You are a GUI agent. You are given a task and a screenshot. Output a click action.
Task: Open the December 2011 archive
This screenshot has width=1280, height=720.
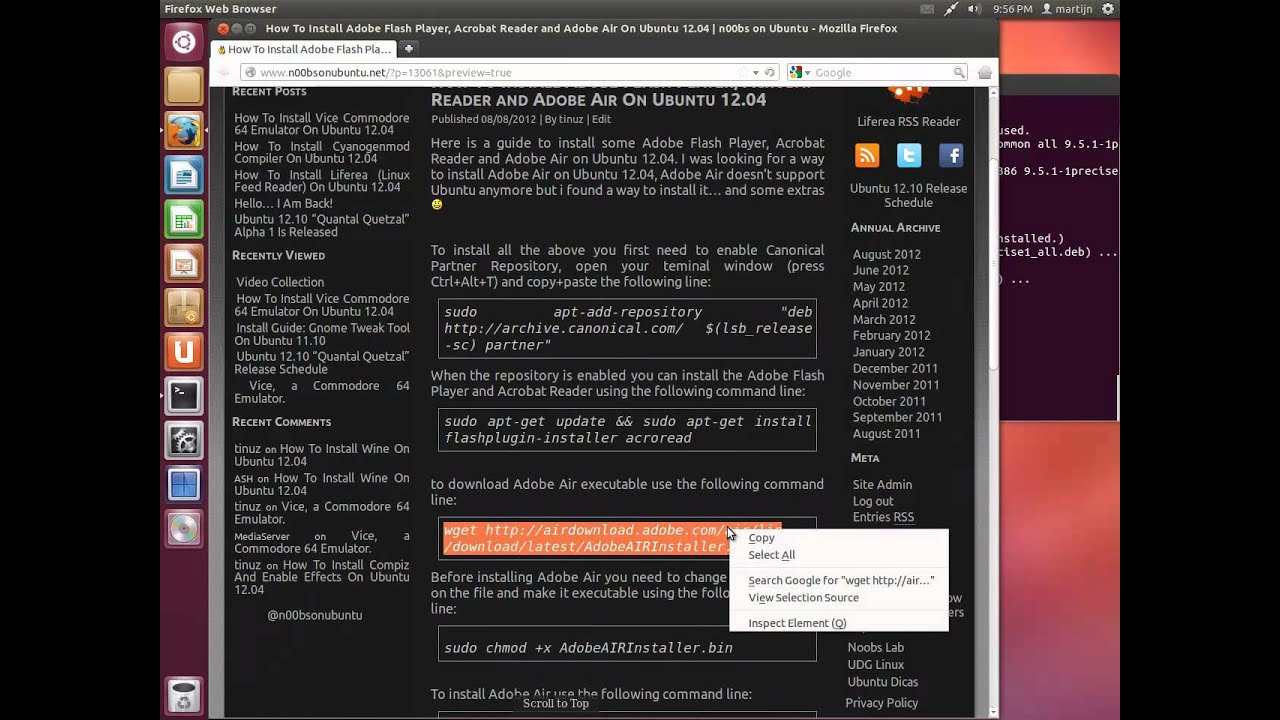(x=896, y=368)
